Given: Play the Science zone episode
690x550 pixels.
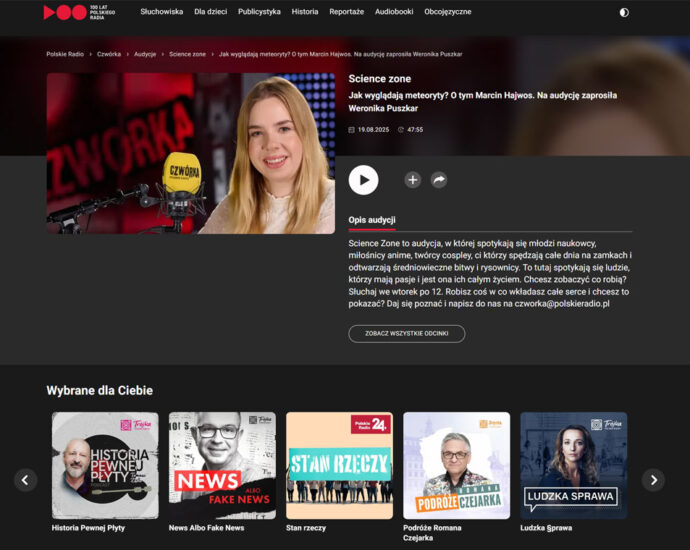Looking at the screenshot, I should point(363,180).
